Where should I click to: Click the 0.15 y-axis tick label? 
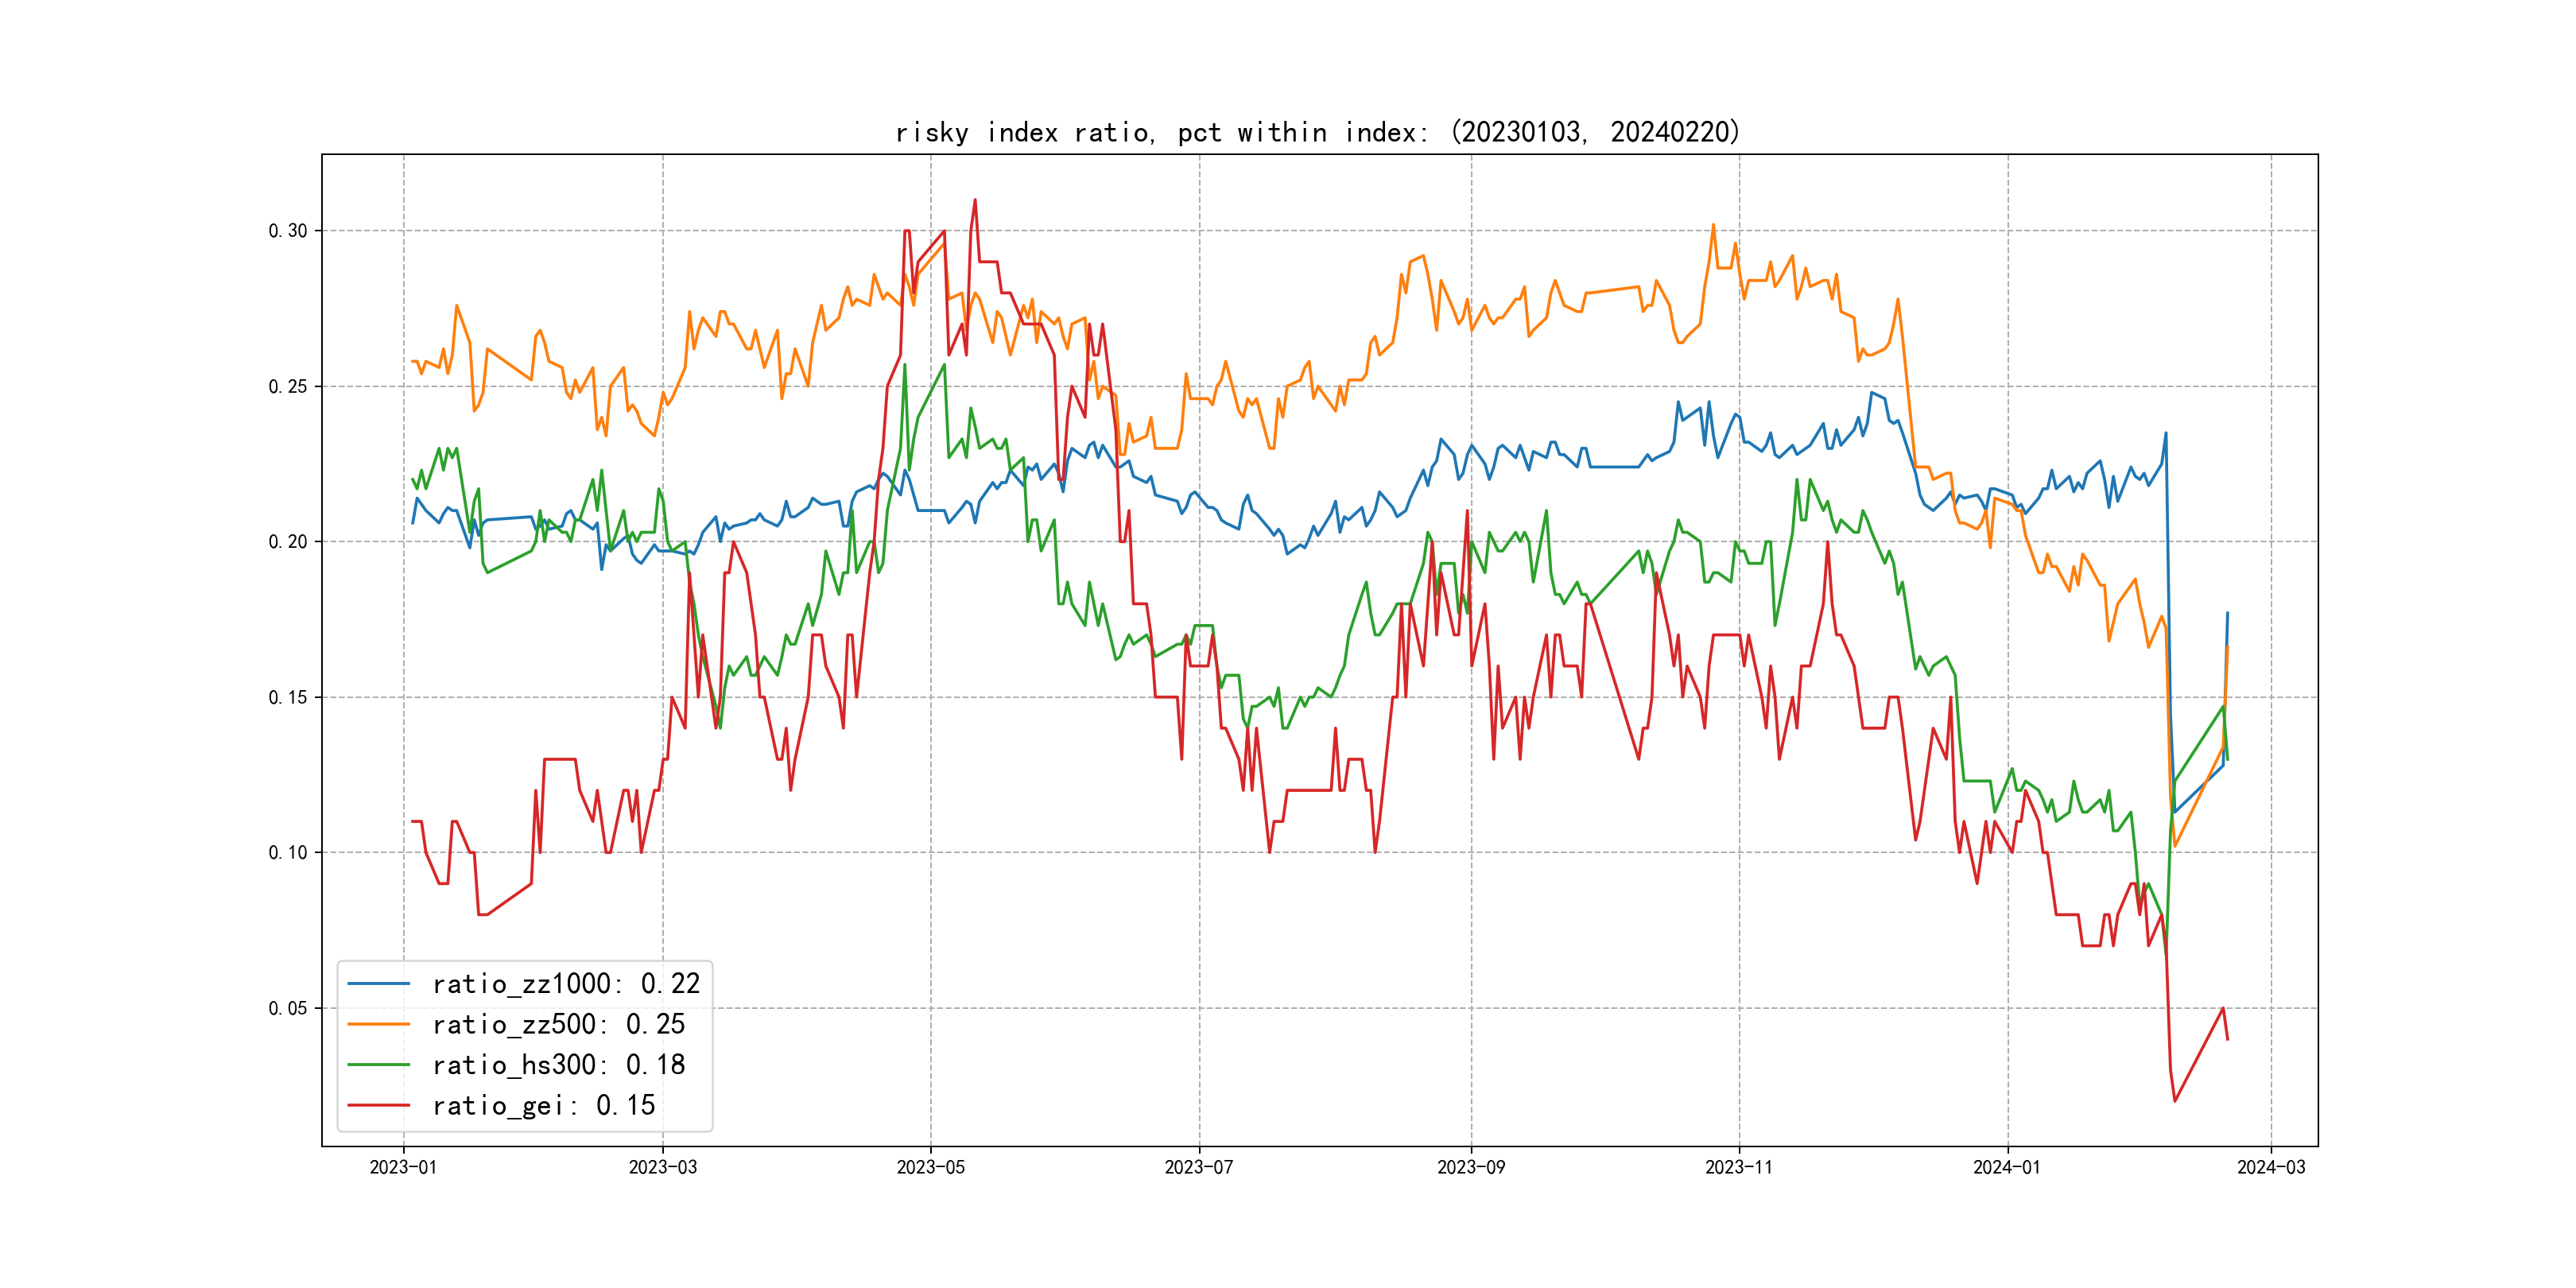pyautogui.click(x=288, y=697)
